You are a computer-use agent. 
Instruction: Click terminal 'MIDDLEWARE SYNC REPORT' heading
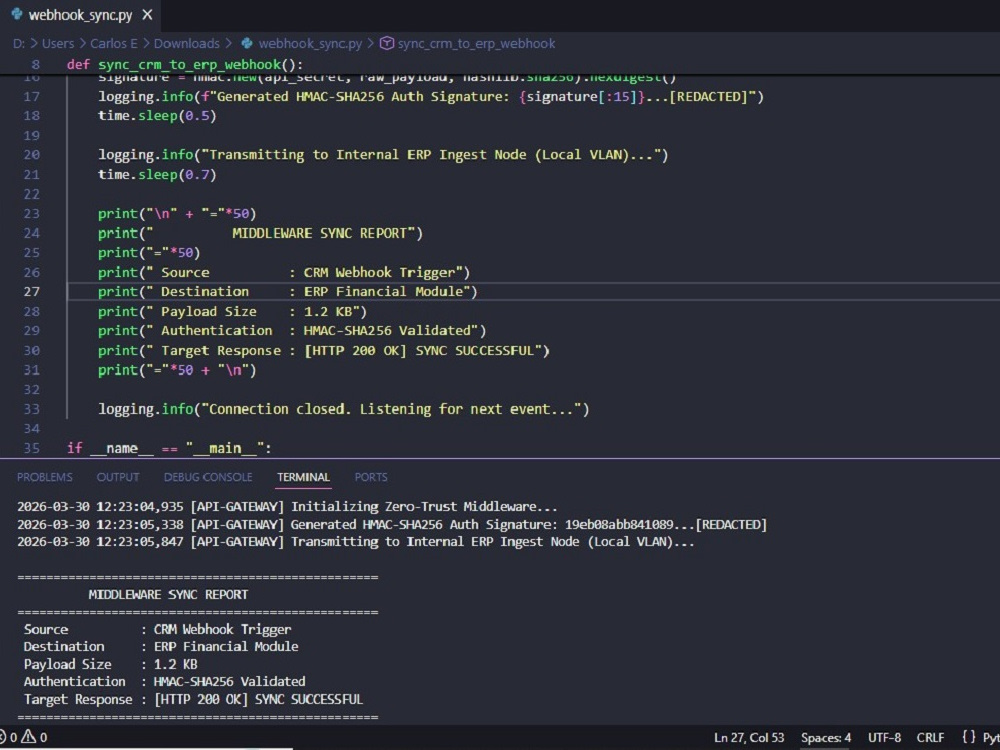168,594
